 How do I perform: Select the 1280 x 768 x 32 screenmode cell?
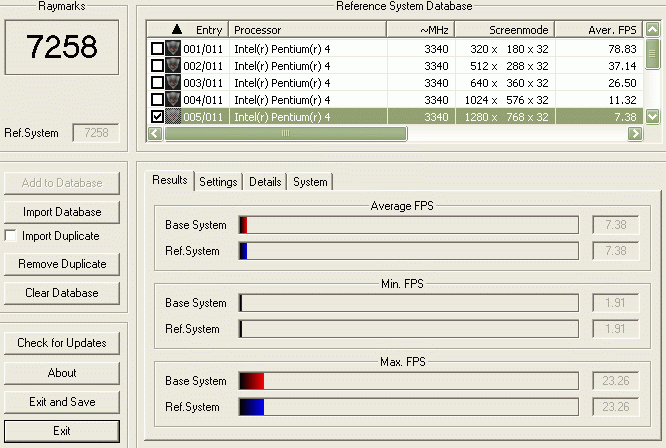(x=506, y=117)
